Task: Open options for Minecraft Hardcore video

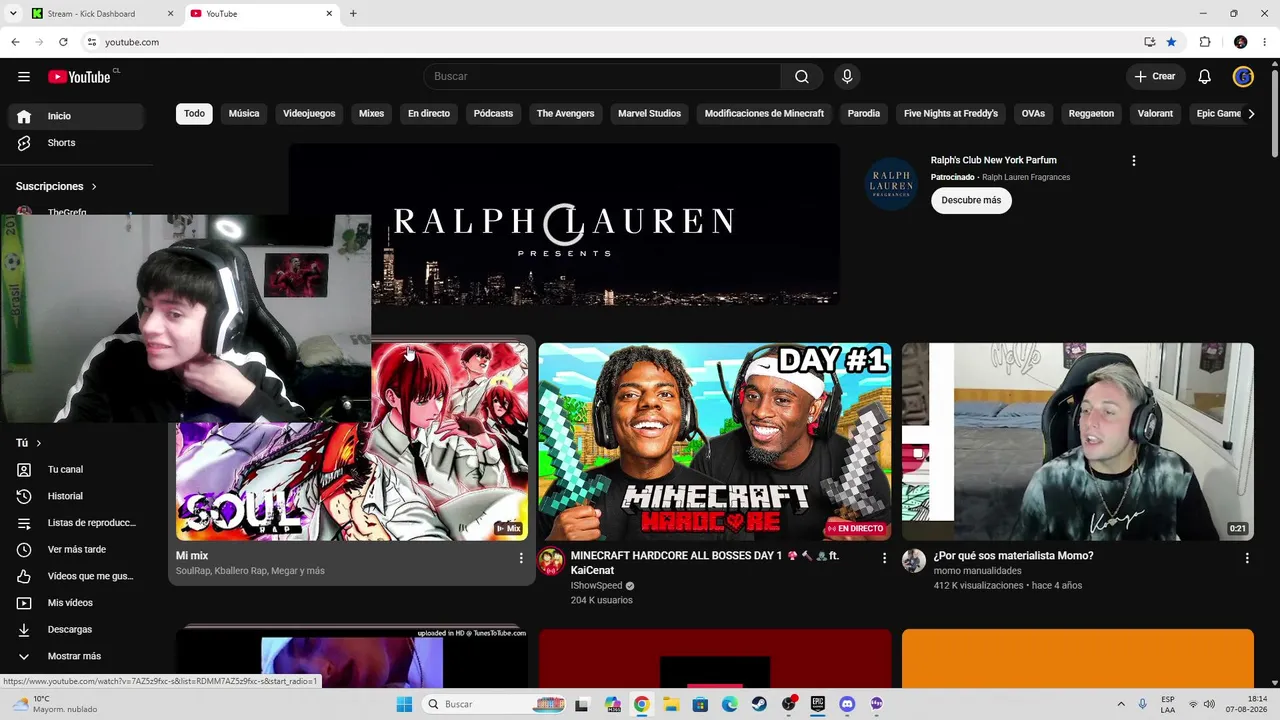Action: pyautogui.click(x=884, y=558)
